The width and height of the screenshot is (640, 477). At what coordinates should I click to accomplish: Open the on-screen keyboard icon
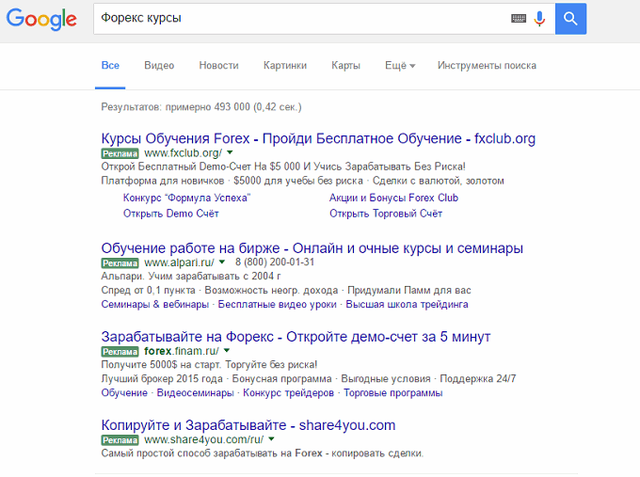pyautogui.click(x=518, y=18)
